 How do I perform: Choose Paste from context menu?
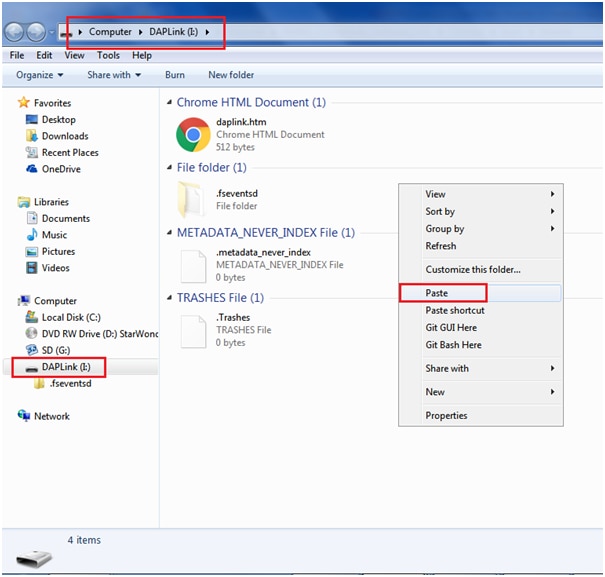point(481,293)
